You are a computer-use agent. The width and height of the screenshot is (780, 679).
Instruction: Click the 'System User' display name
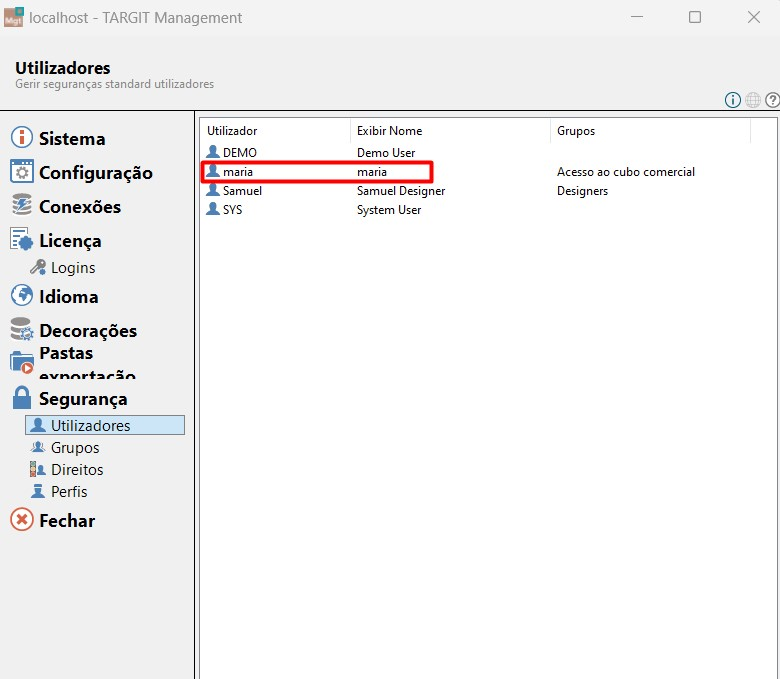pyautogui.click(x=389, y=209)
